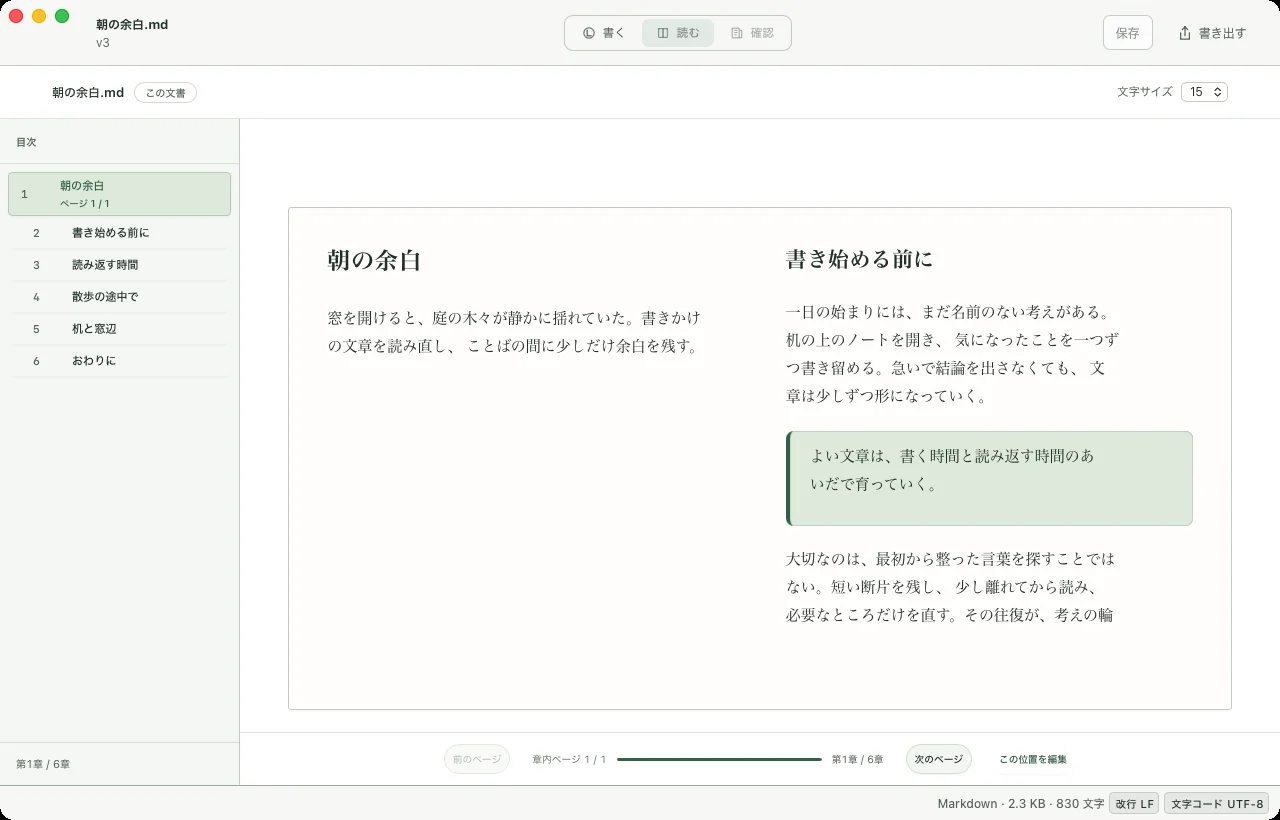The width and height of the screenshot is (1280, 820).
Task: Maximize the window with the green button
Action: pyautogui.click(x=62, y=16)
